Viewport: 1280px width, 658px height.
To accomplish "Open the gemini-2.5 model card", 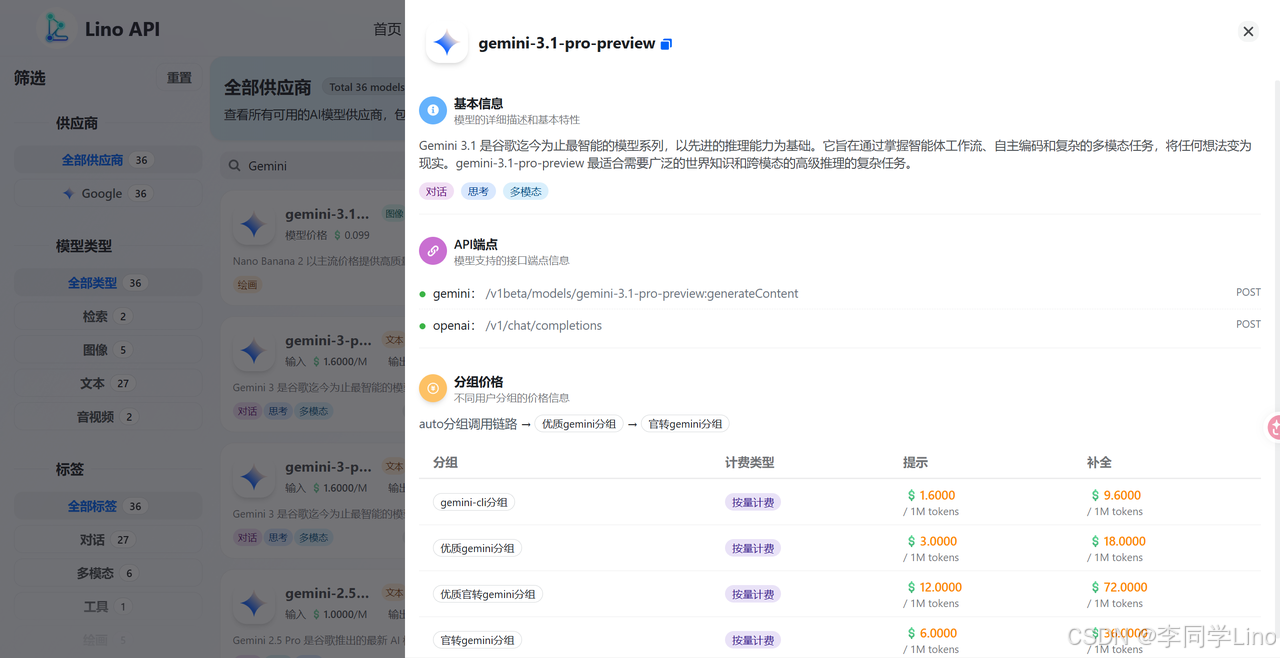I will 313,614.
